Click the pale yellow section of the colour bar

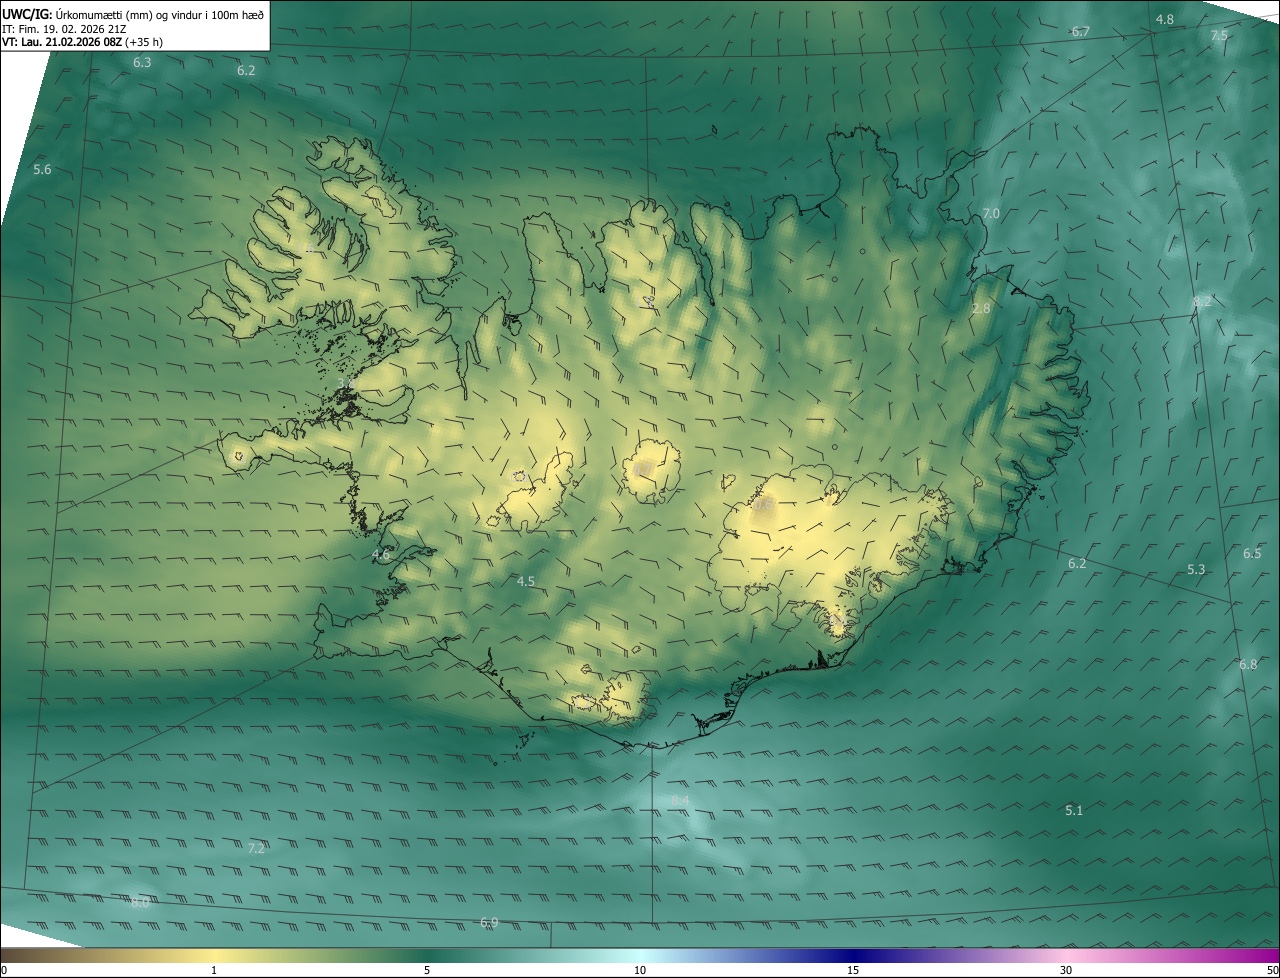215,956
